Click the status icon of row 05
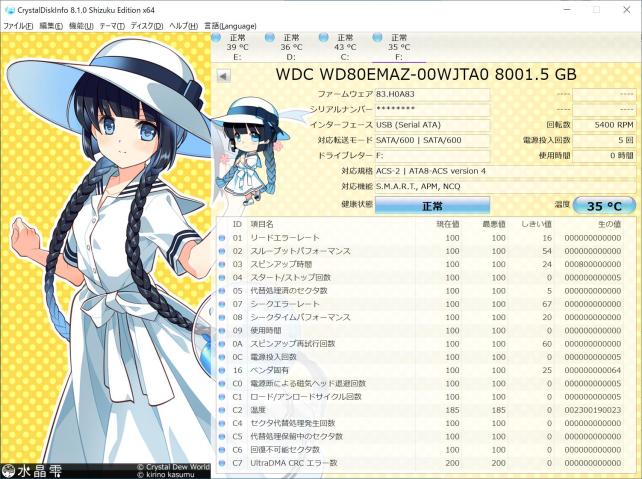 (222, 291)
